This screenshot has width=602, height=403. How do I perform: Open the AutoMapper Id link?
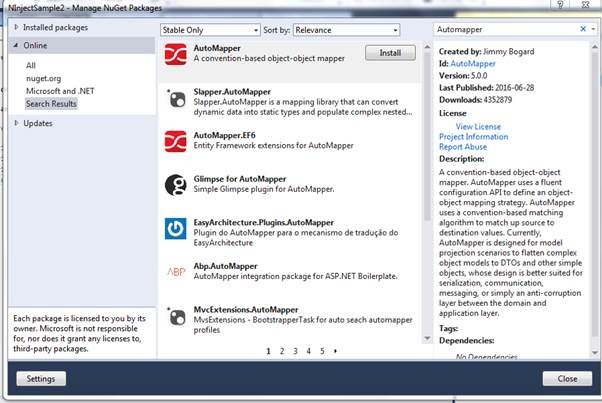pyautogui.click(x=473, y=64)
